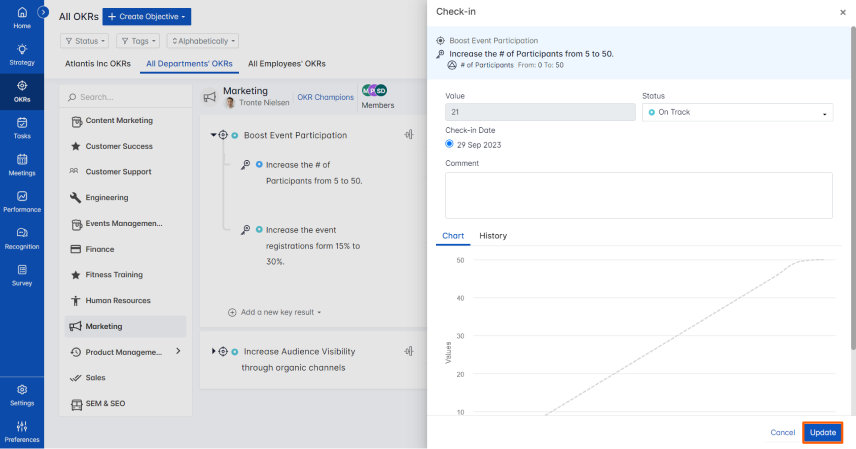
Task: Click Boost Event Participation status dot
Action: point(235,135)
